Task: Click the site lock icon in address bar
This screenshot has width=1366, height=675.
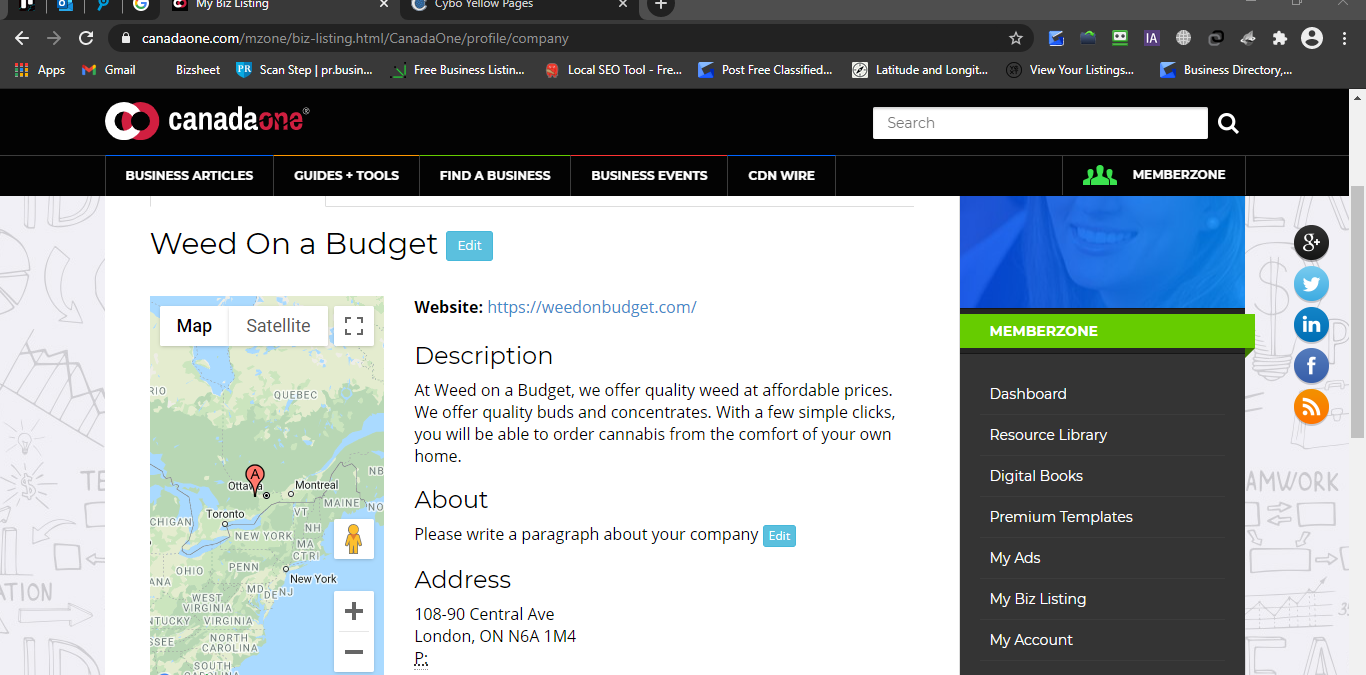Action: pos(126,39)
